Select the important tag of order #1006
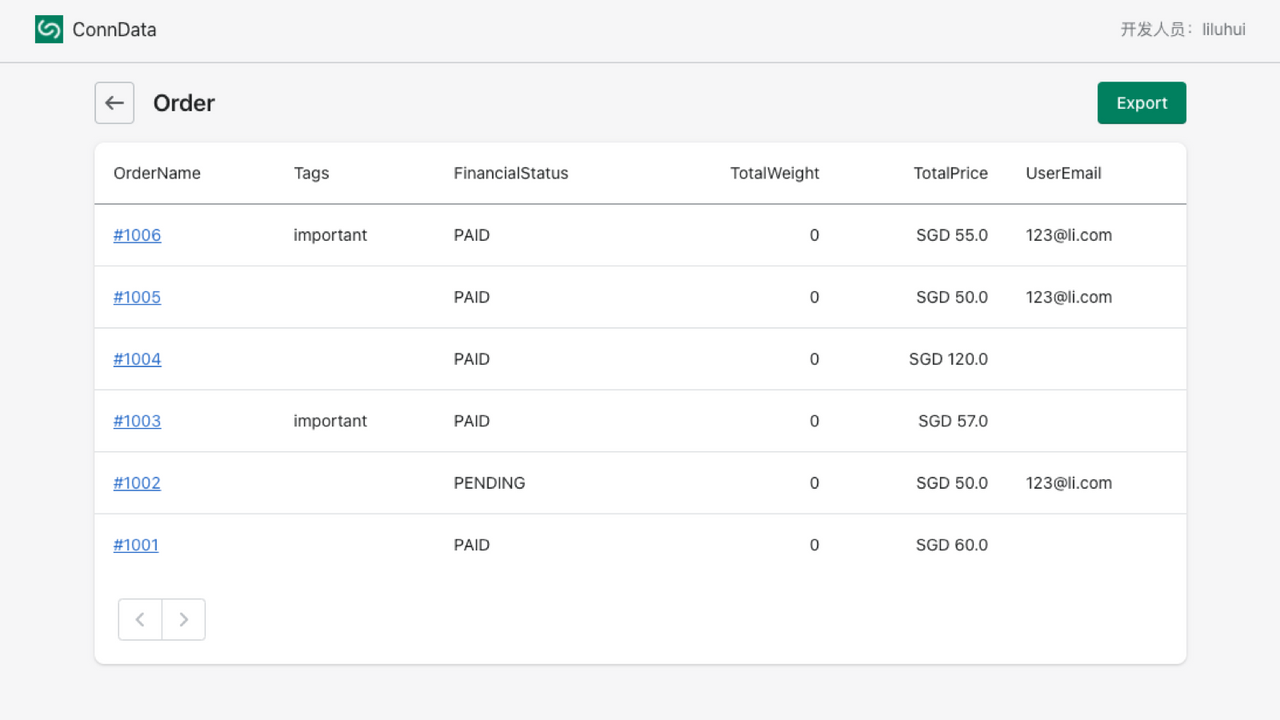The height and width of the screenshot is (720, 1280). click(x=330, y=235)
